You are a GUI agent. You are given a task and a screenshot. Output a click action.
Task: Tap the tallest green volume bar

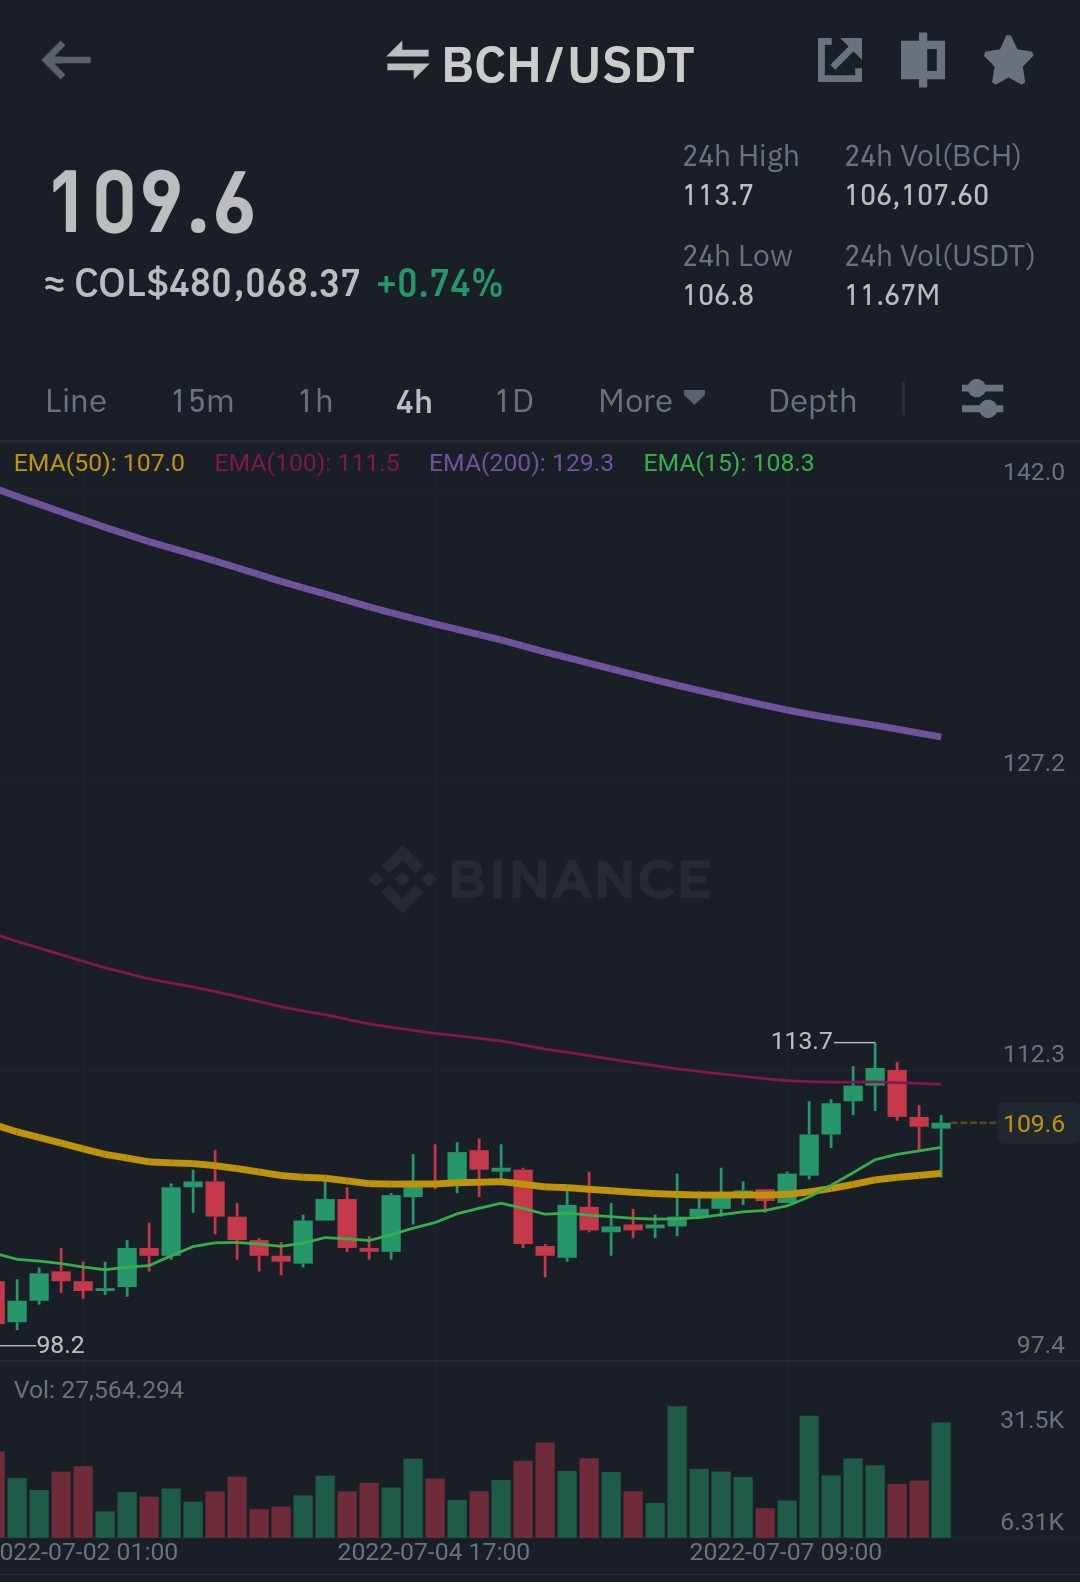(677, 1472)
